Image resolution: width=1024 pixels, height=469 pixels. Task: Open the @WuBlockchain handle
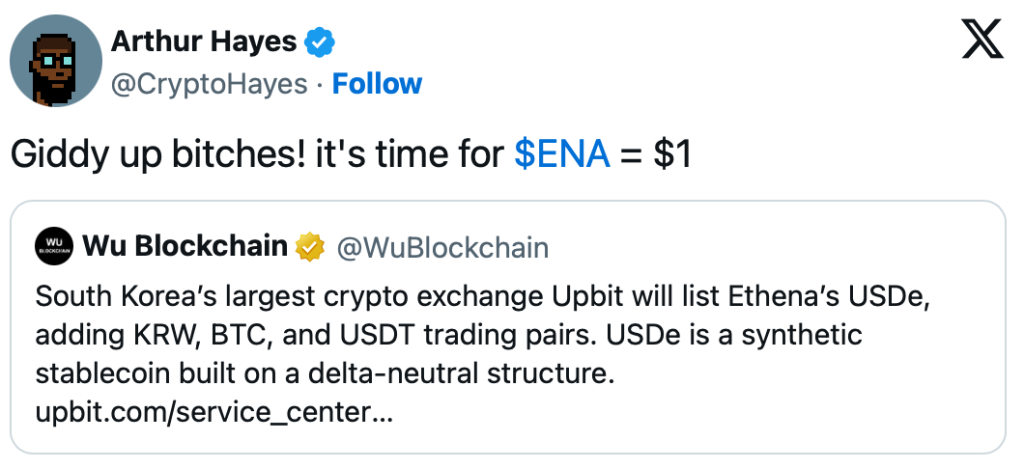pyautogui.click(x=443, y=246)
